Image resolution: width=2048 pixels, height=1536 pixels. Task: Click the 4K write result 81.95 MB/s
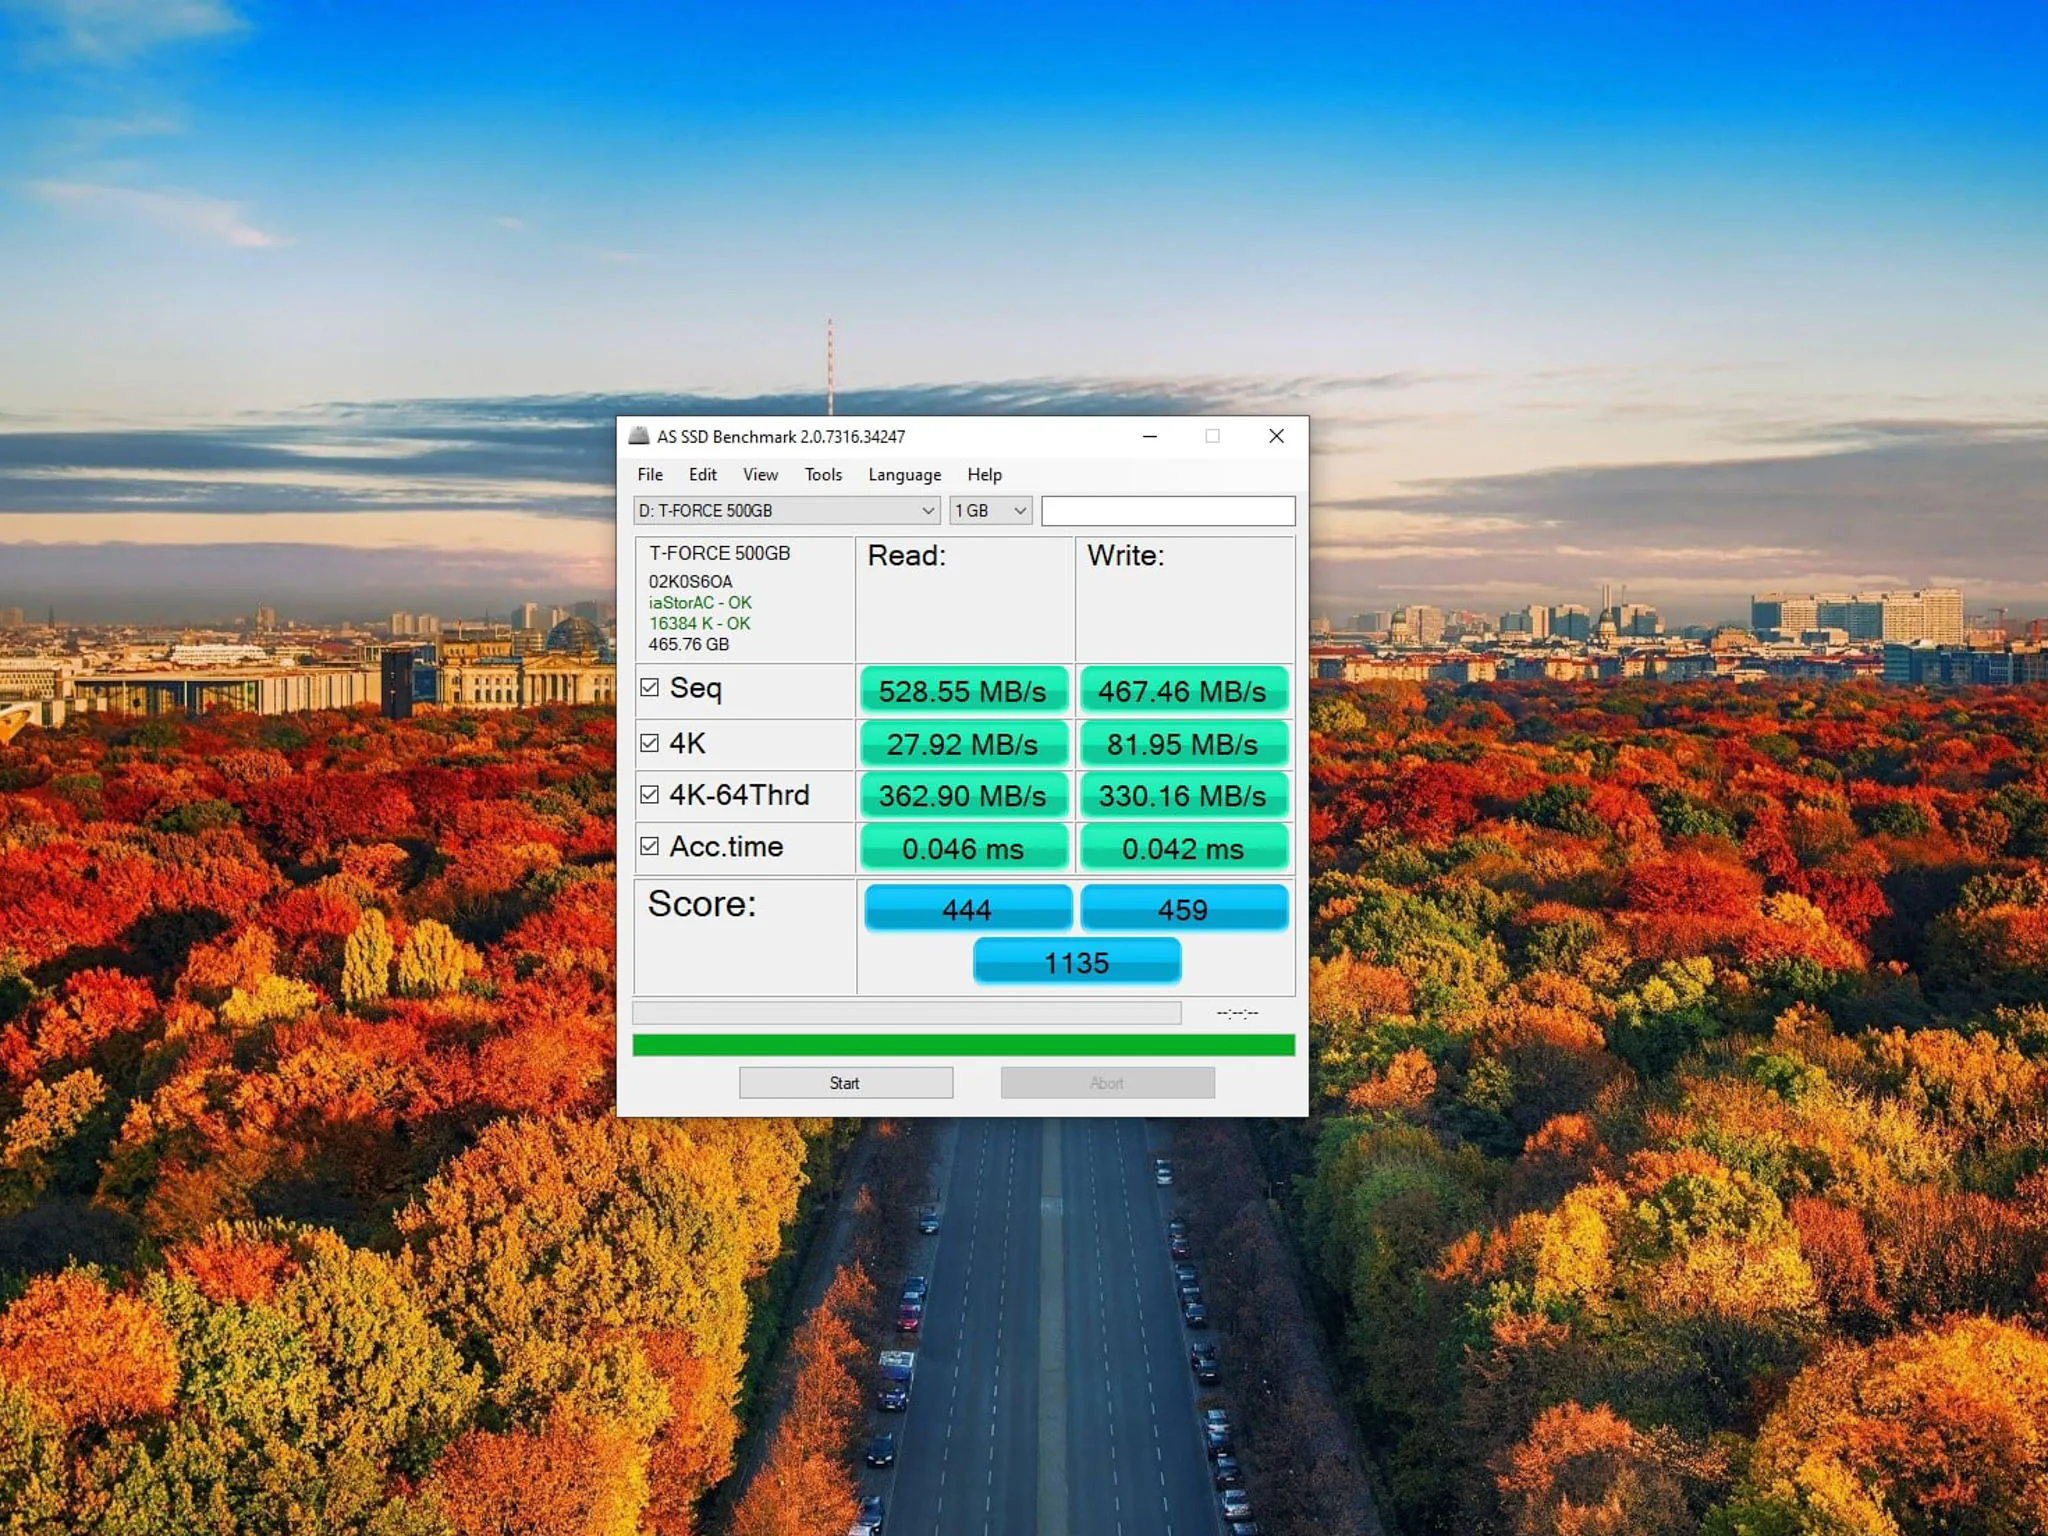[x=1183, y=744]
